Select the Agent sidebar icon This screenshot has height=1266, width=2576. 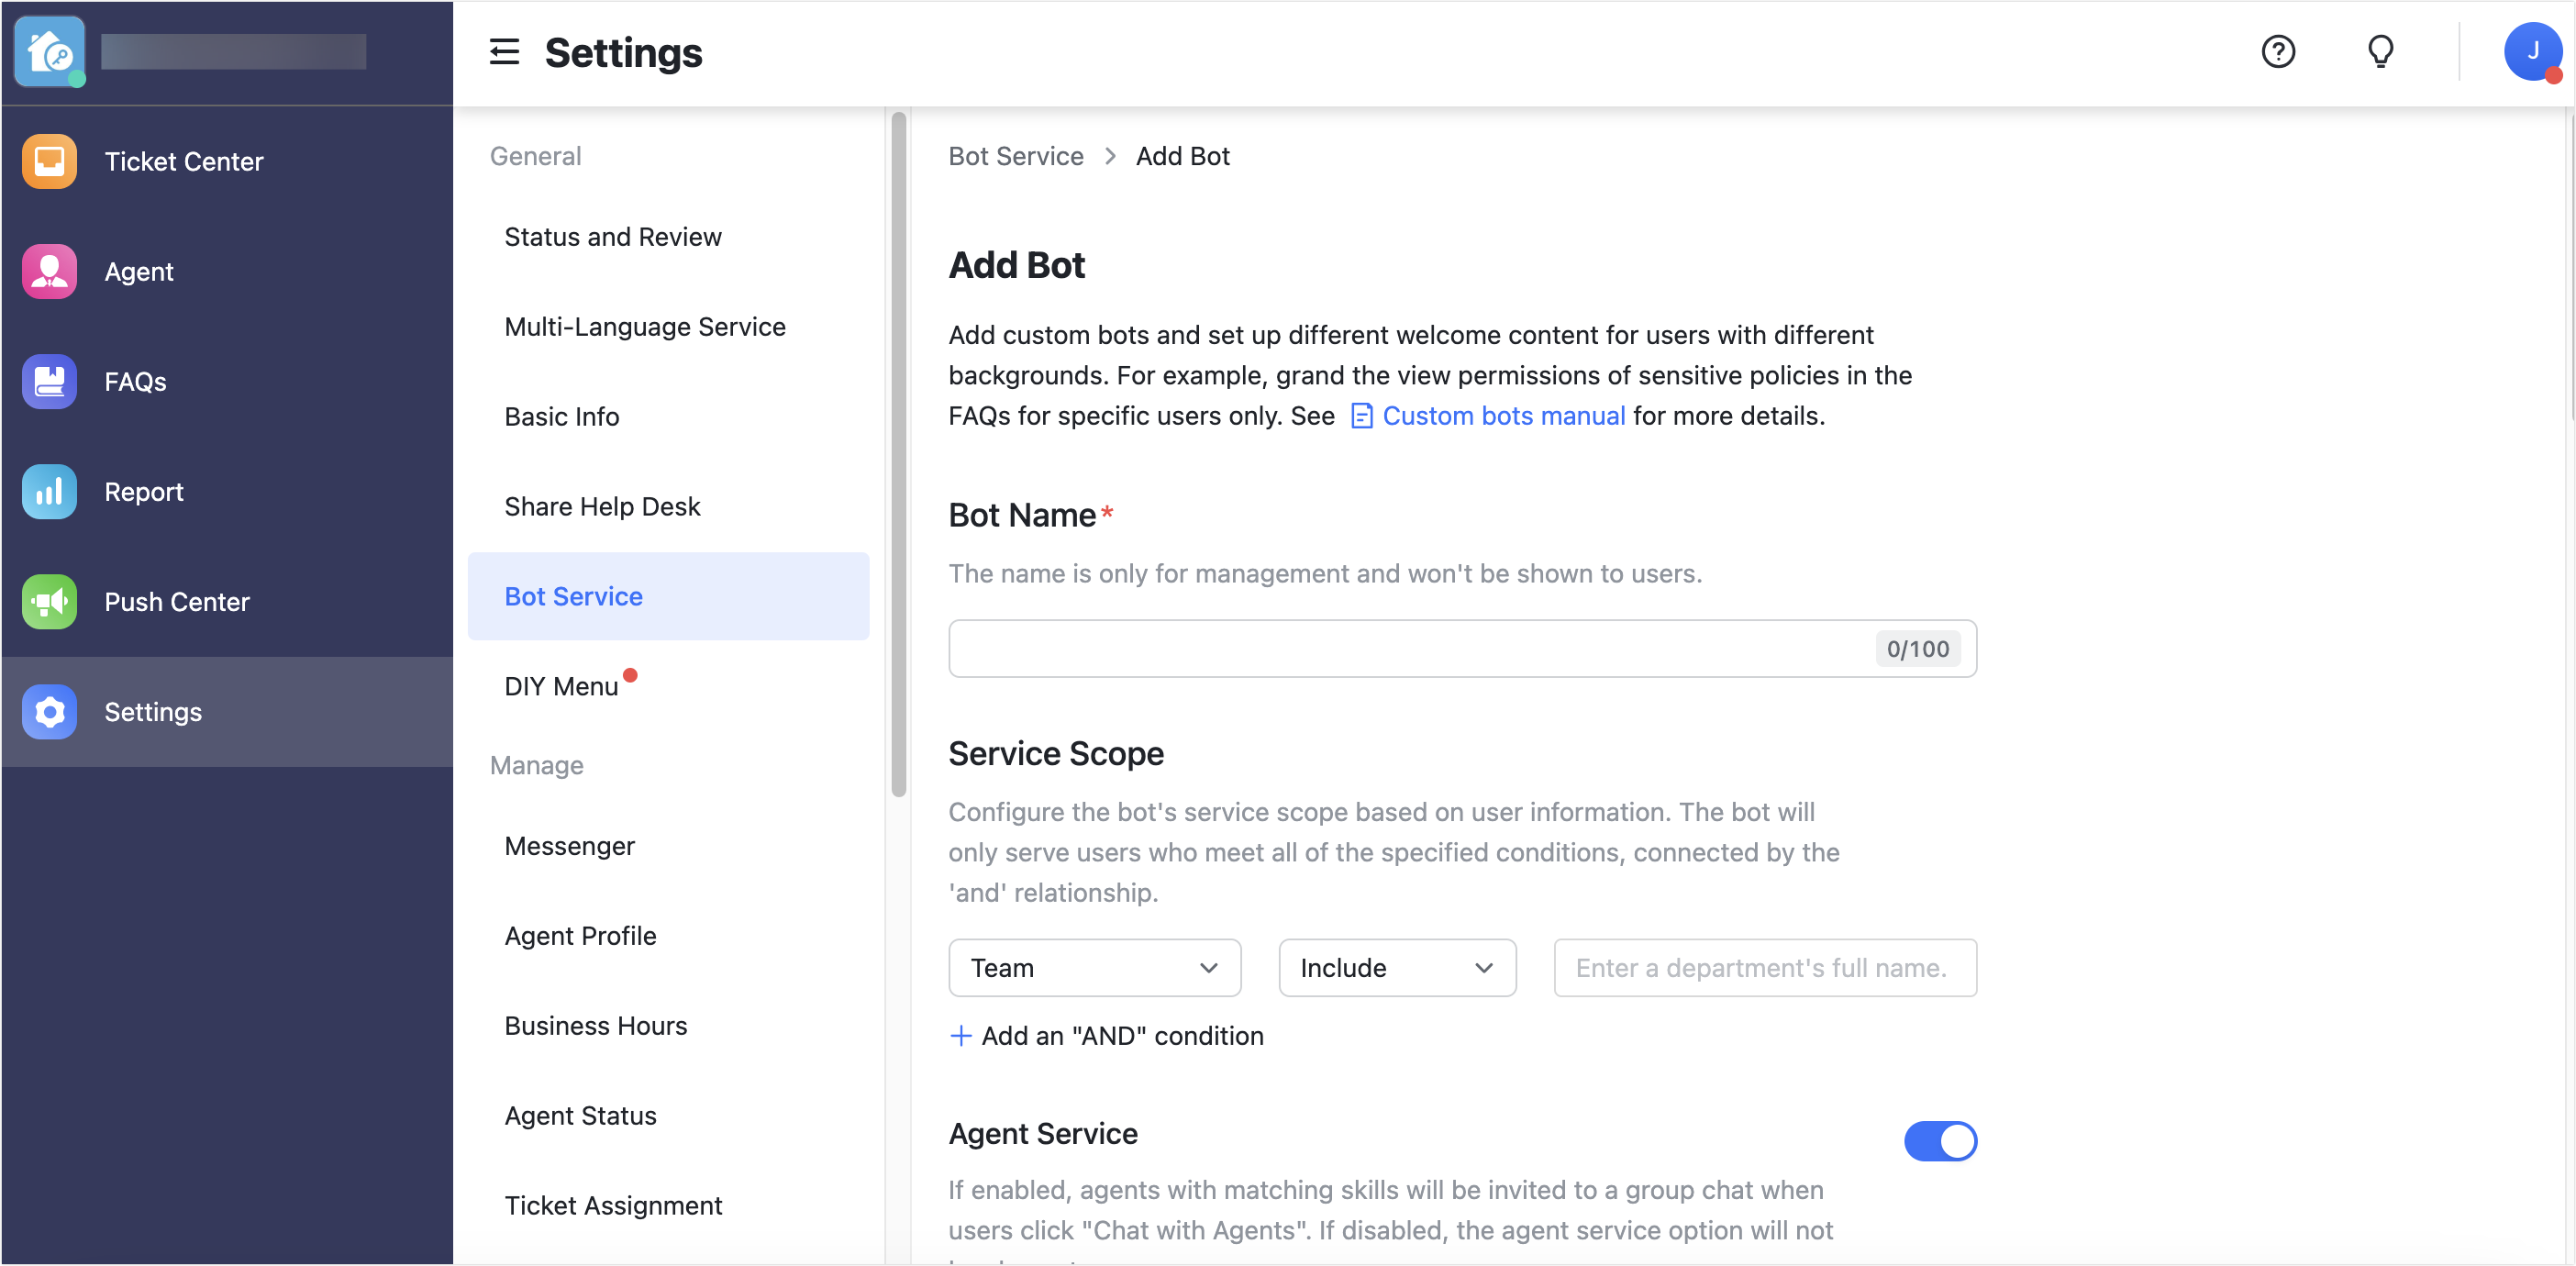(x=48, y=271)
